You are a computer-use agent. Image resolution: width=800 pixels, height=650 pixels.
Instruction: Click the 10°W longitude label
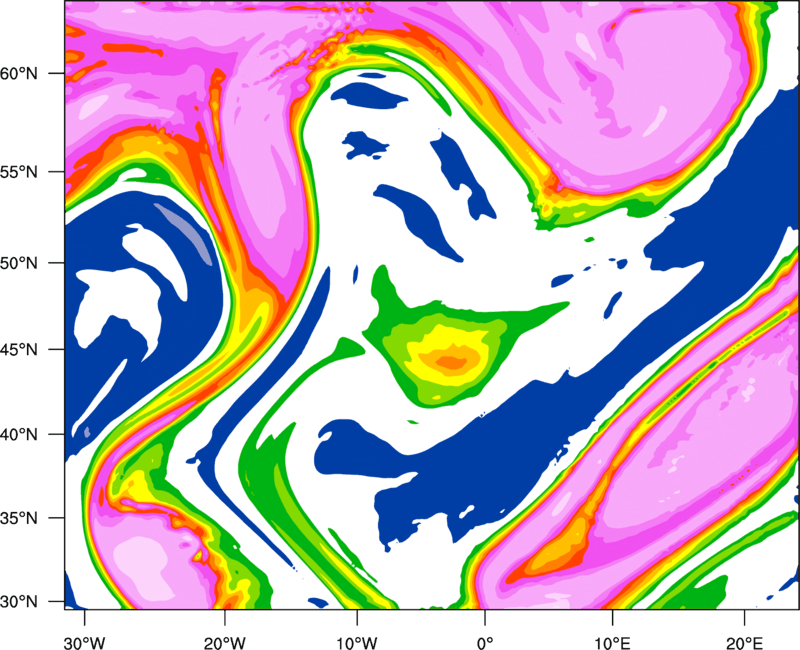357,643
